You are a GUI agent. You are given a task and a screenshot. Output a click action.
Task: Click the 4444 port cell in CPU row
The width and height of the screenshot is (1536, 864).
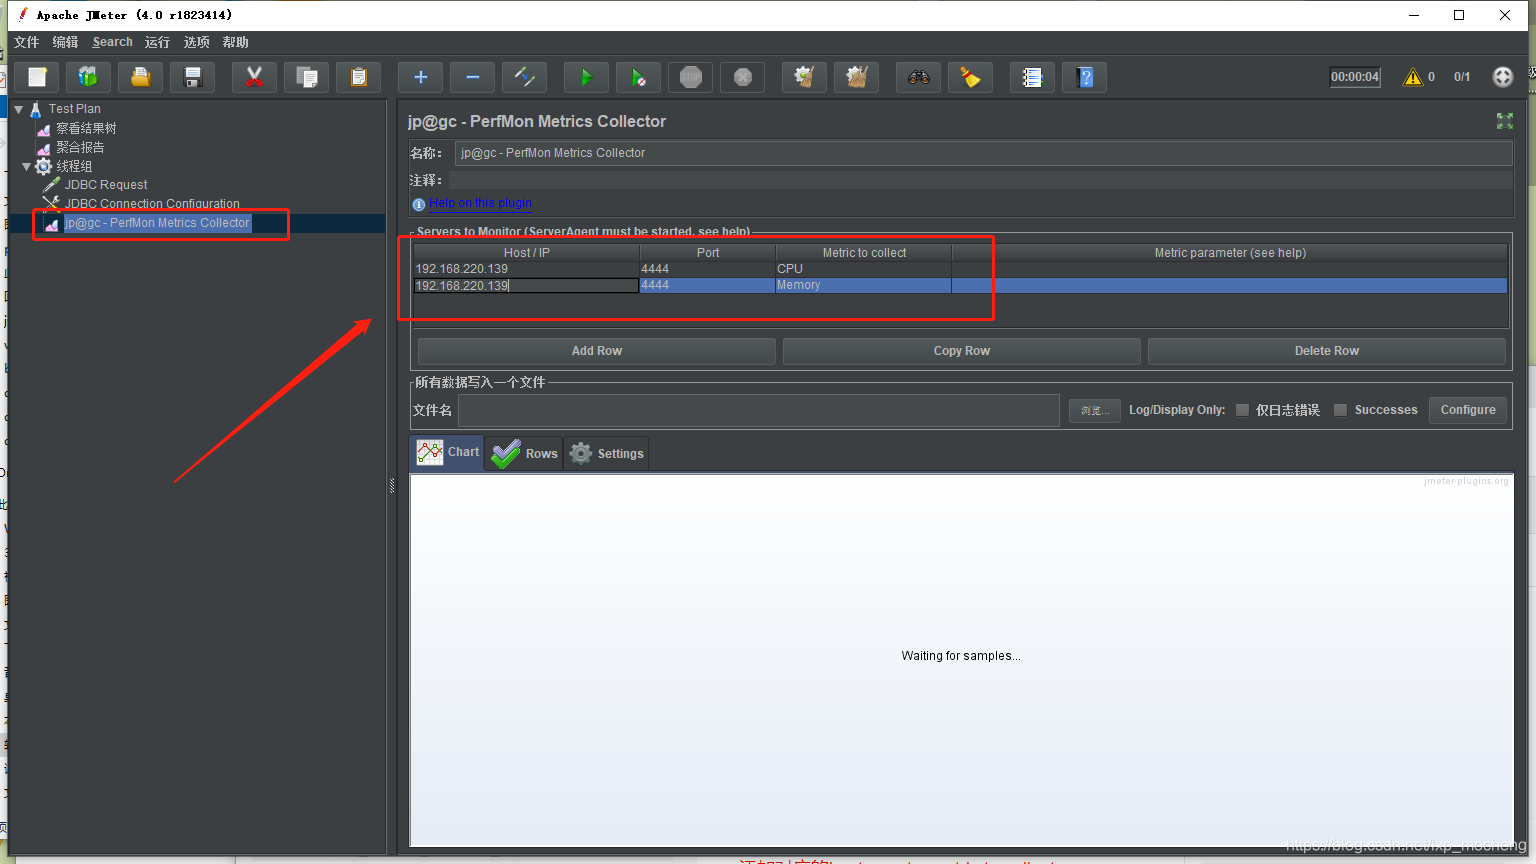708,269
